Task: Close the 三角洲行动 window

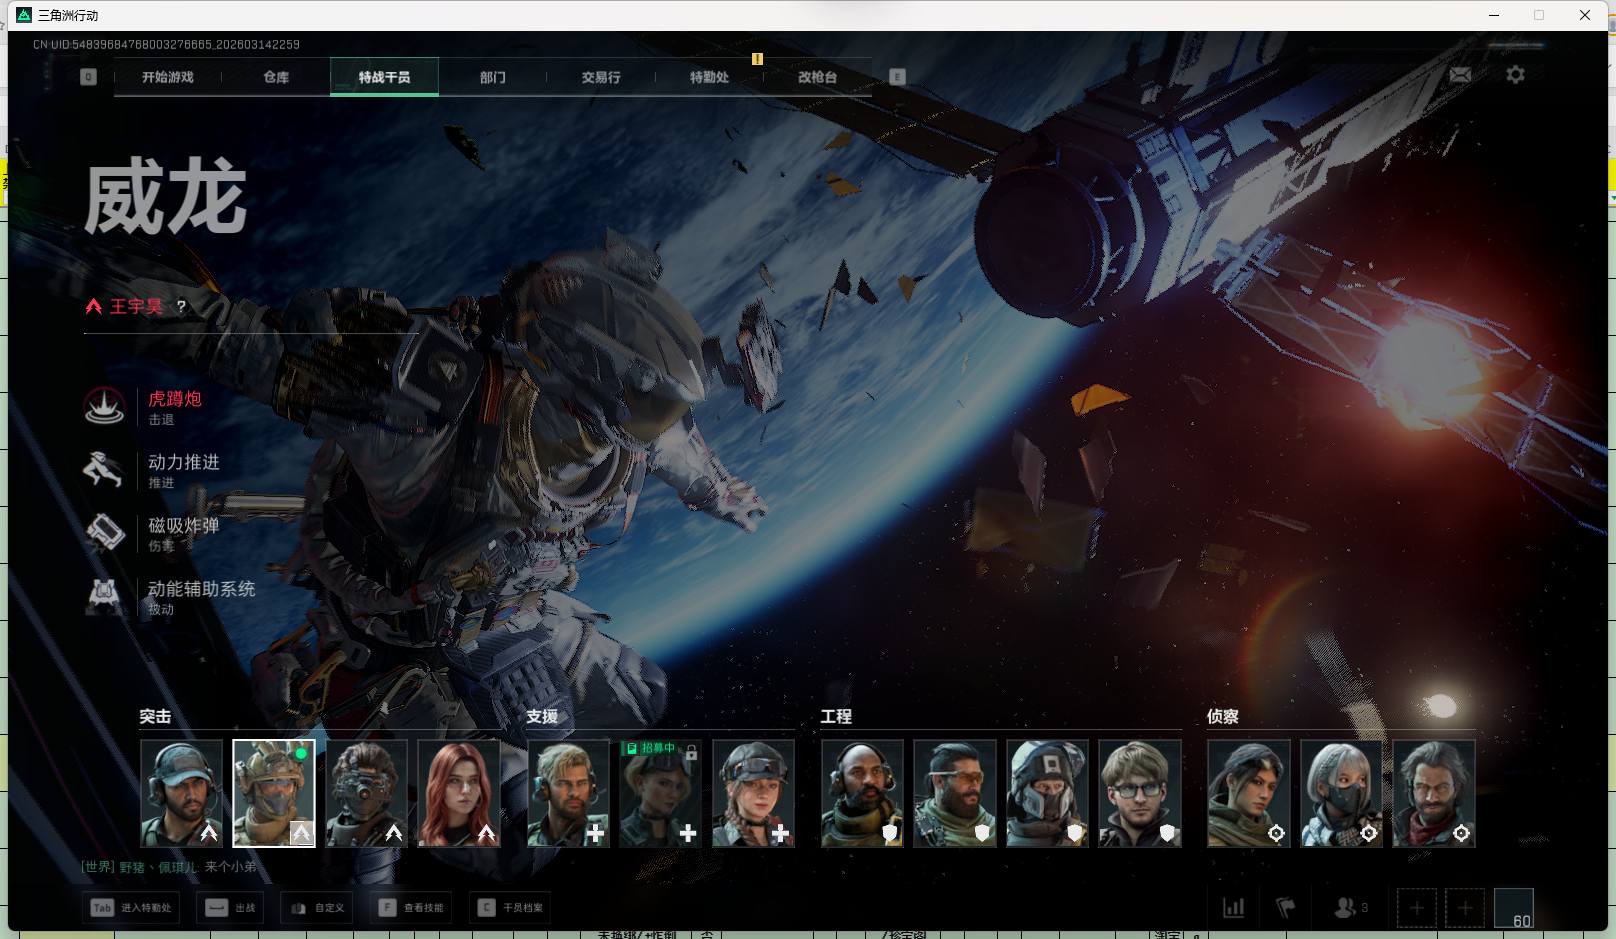Action: tap(1585, 15)
